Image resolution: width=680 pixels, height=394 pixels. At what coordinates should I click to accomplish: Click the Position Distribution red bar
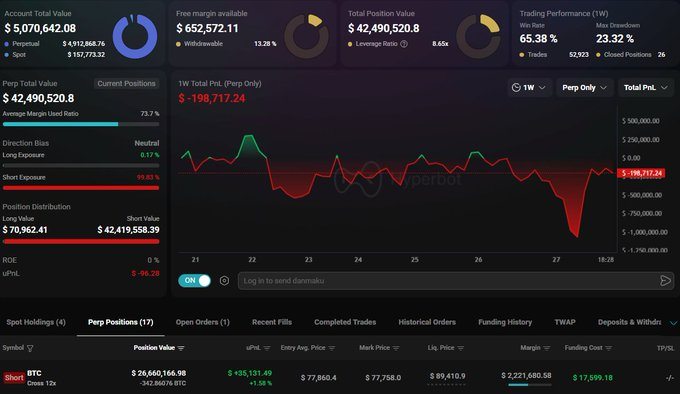81,241
